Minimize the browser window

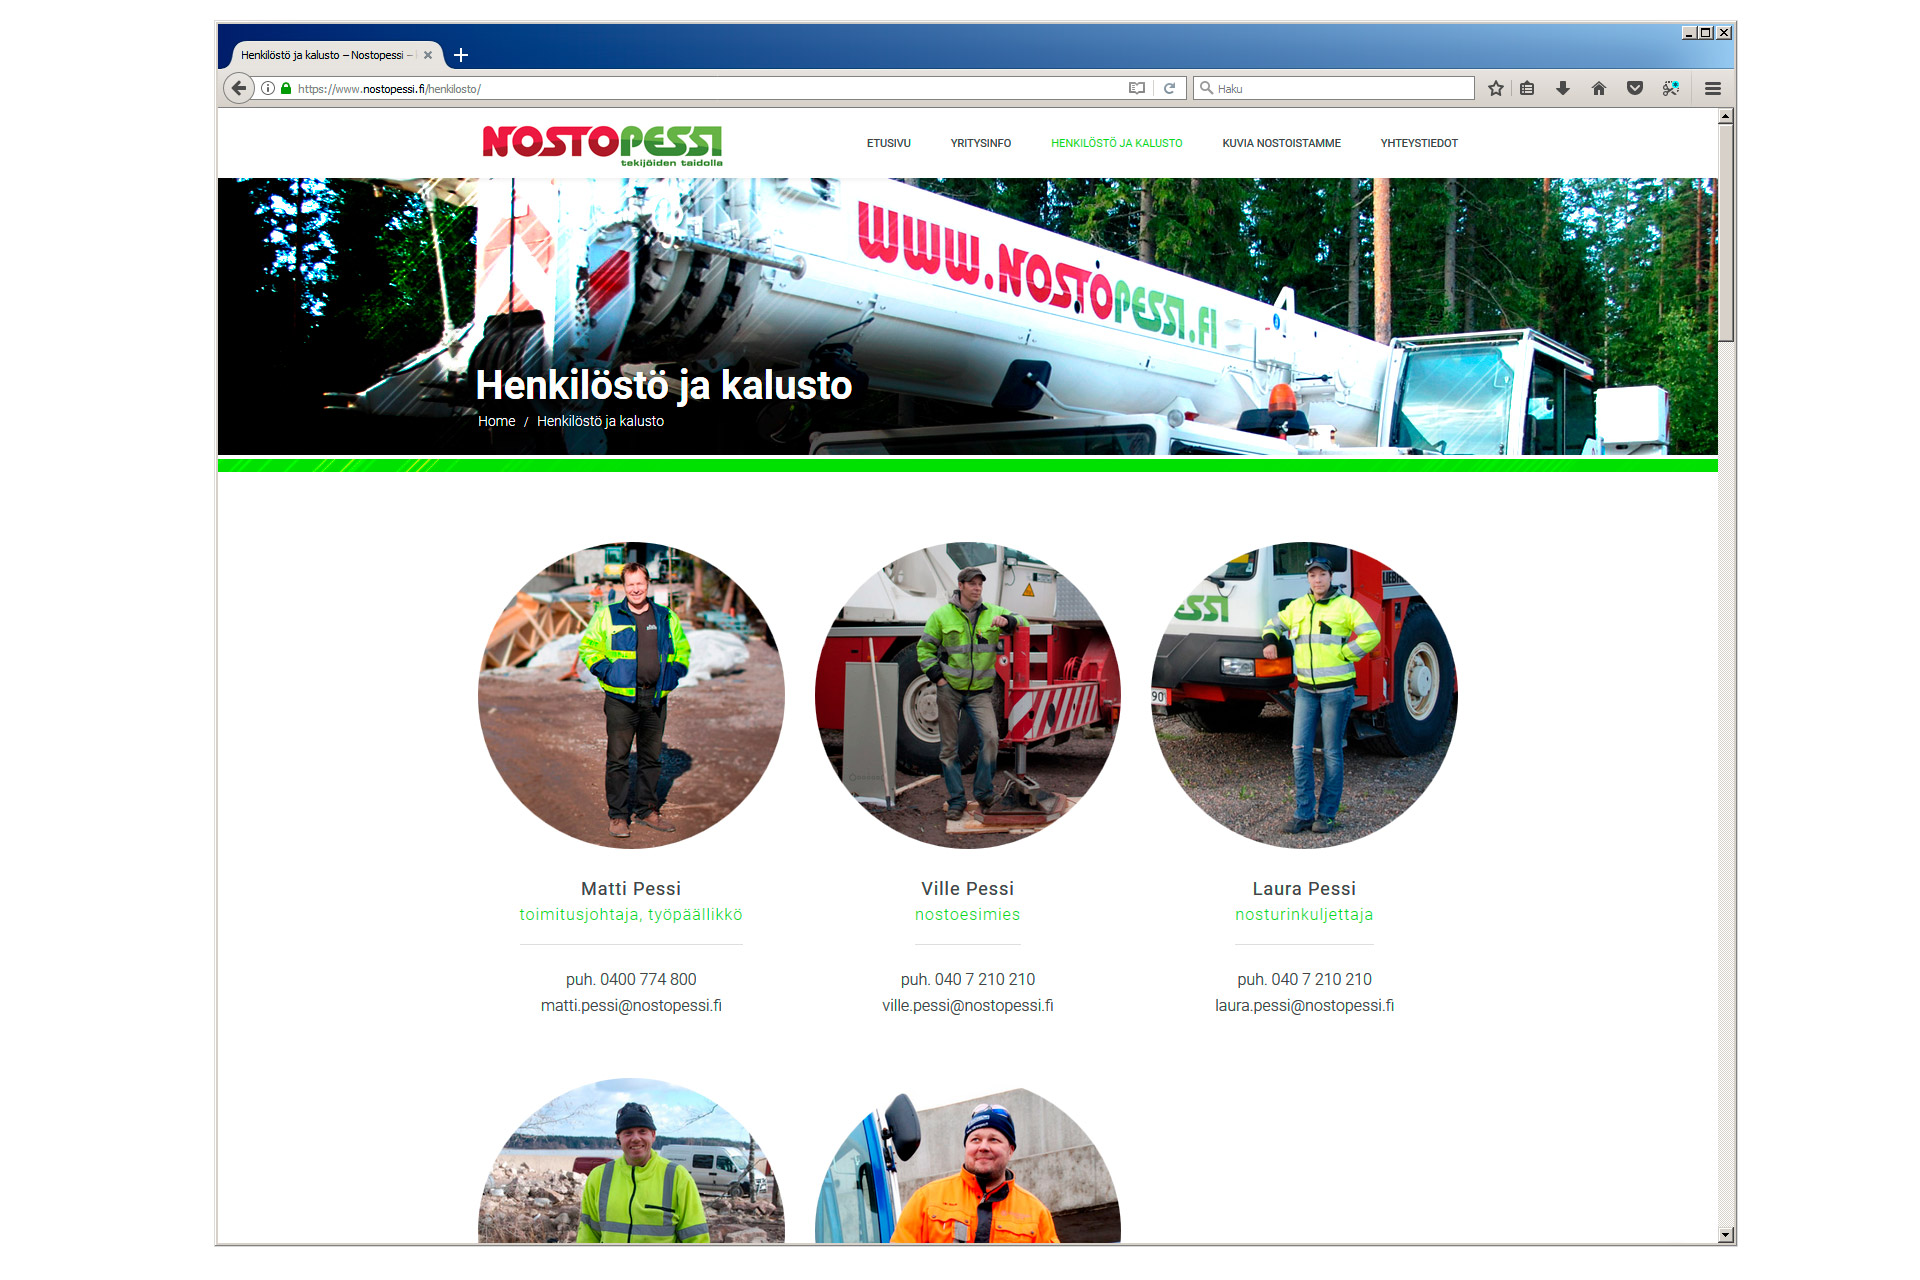[x=1689, y=33]
